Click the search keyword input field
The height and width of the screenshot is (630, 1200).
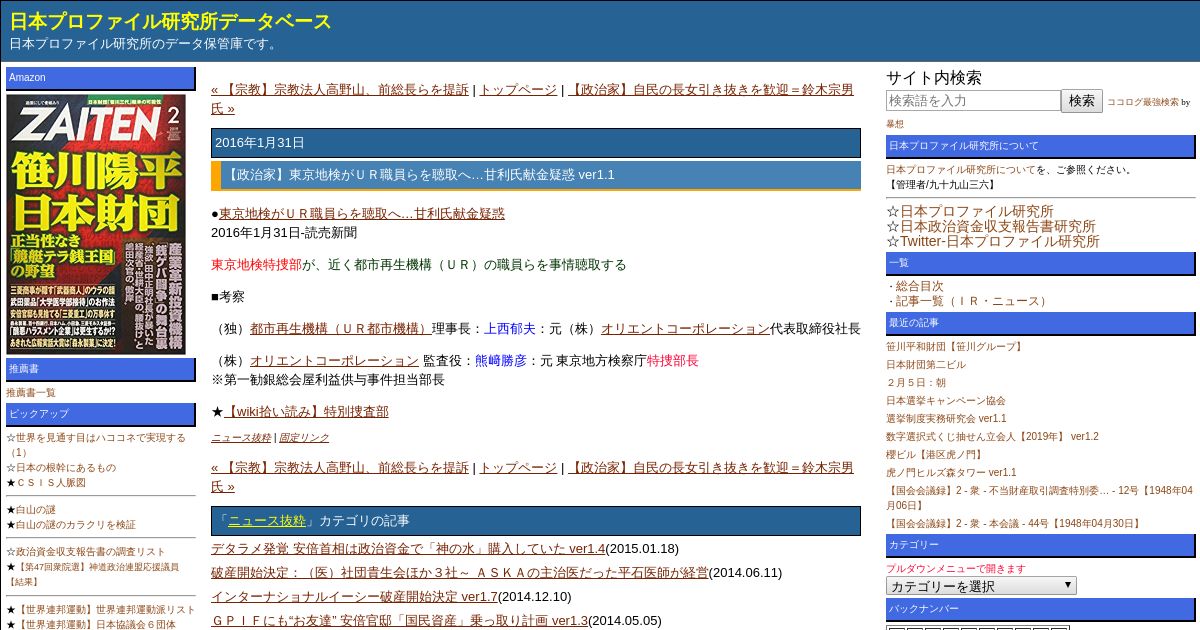973,101
